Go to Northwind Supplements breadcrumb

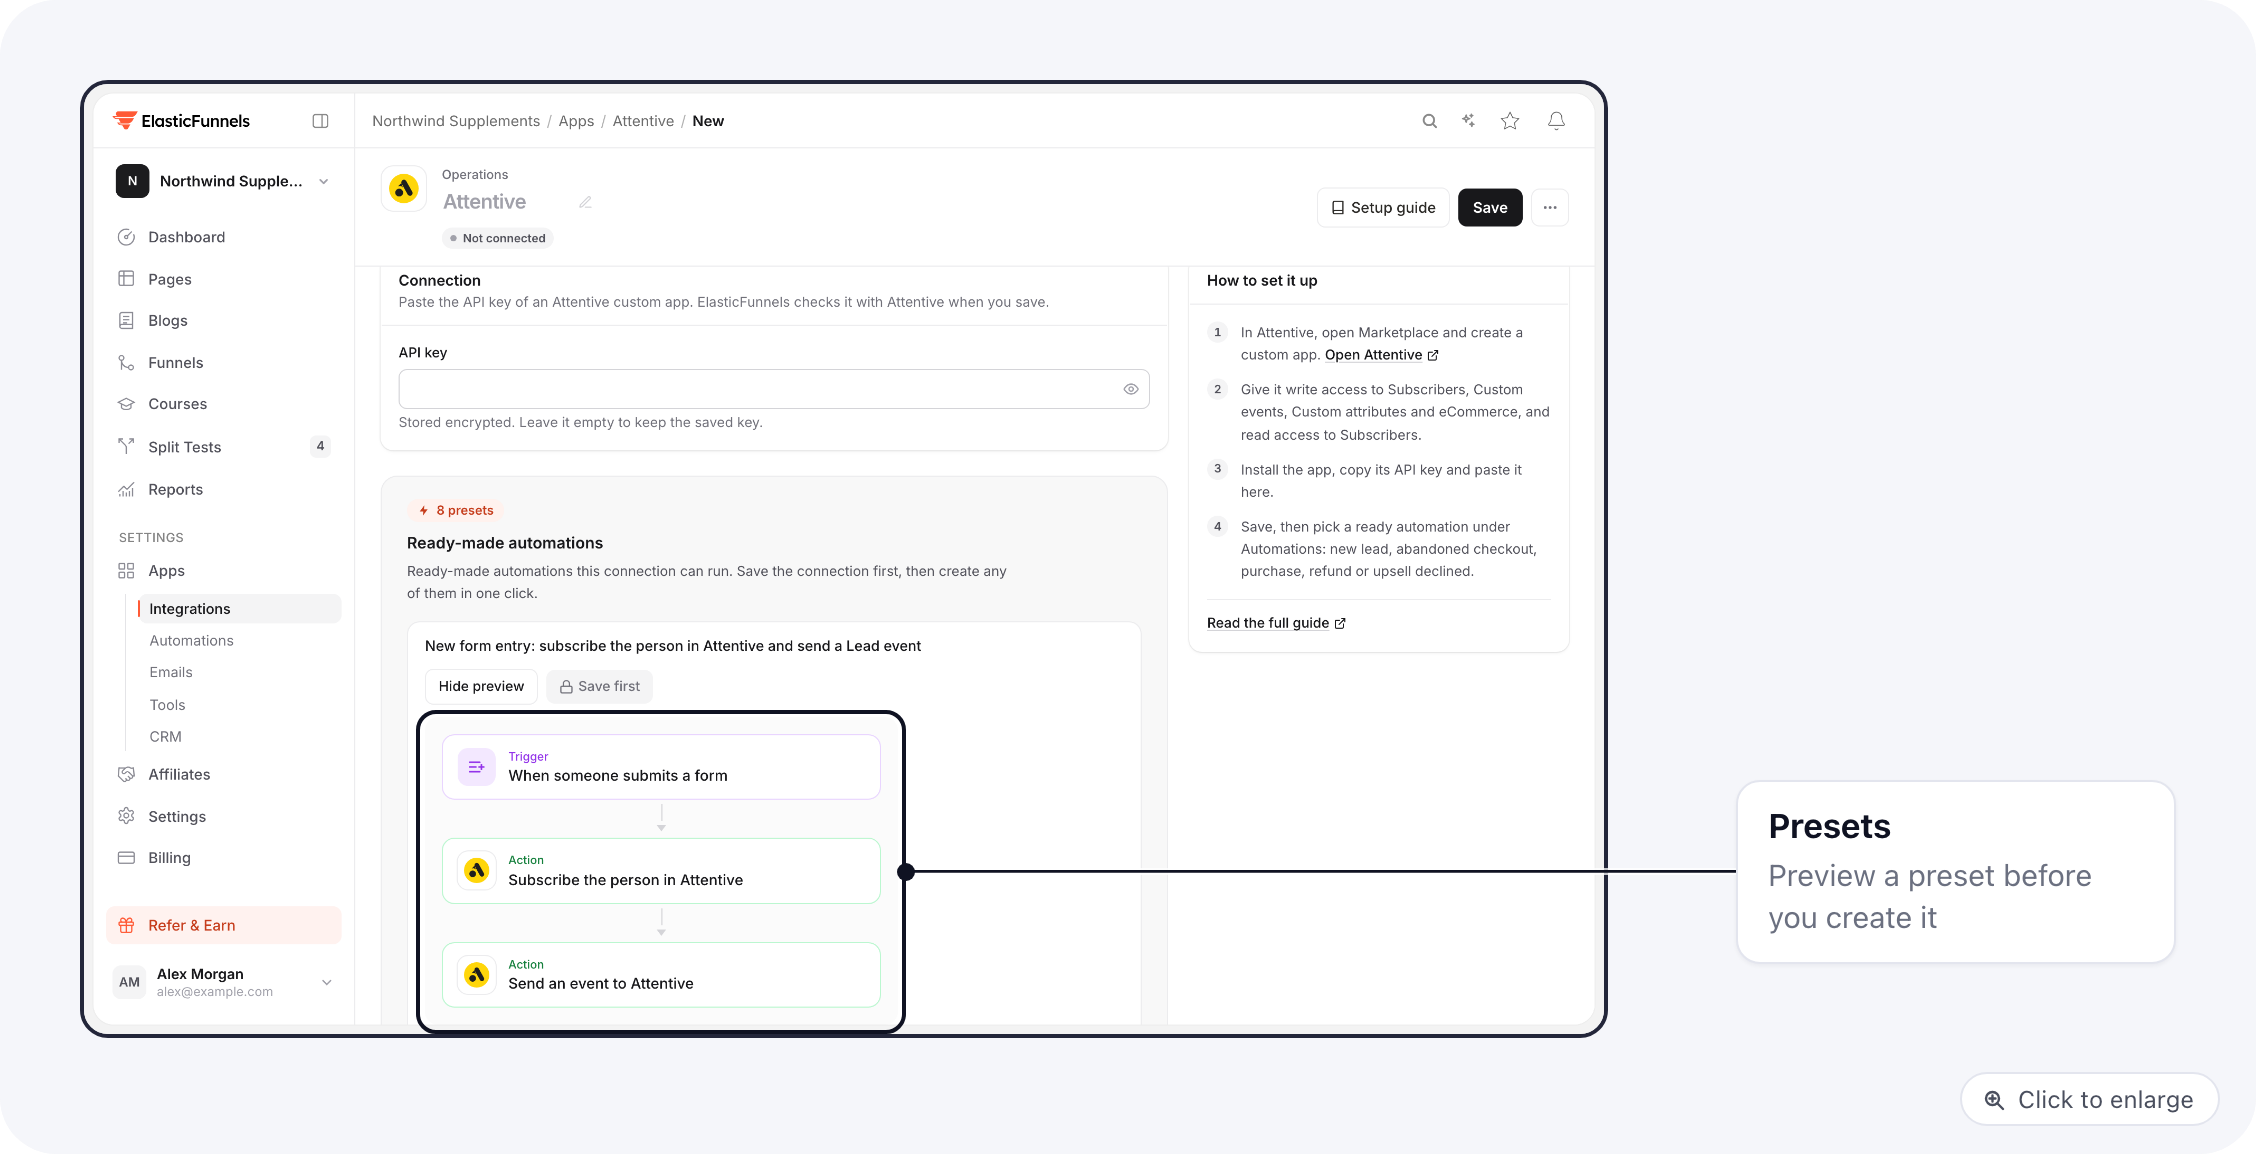(x=456, y=121)
